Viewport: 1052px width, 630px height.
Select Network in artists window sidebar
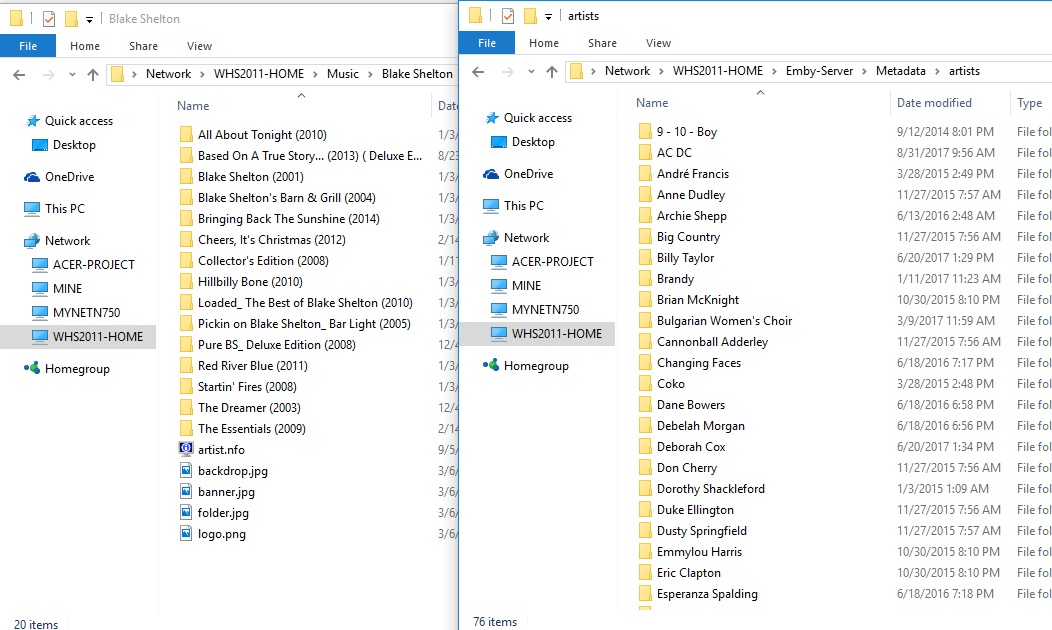coord(526,238)
